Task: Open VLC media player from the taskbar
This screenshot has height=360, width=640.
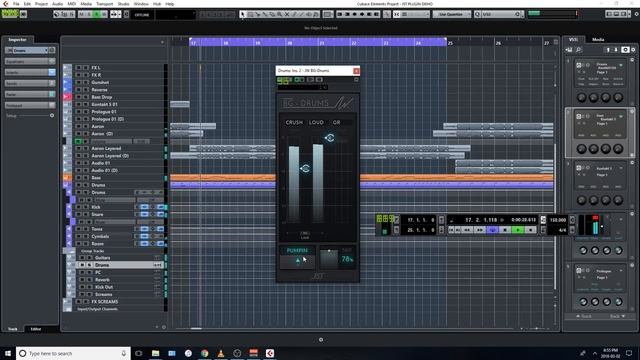Action: [x=221, y=353]
